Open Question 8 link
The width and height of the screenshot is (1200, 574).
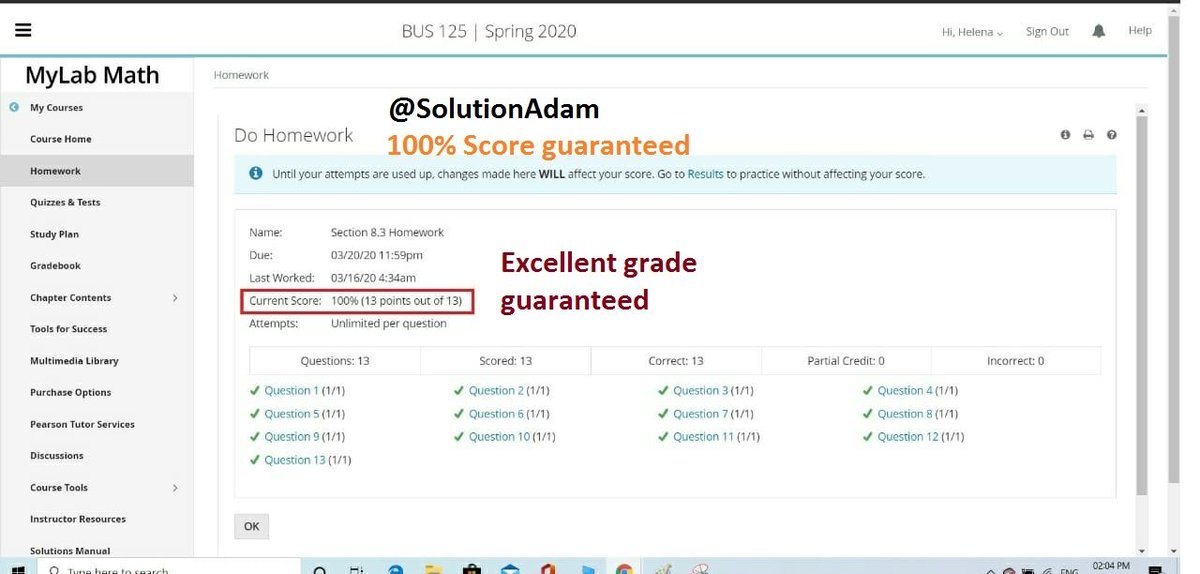click(x=905, y=414)
